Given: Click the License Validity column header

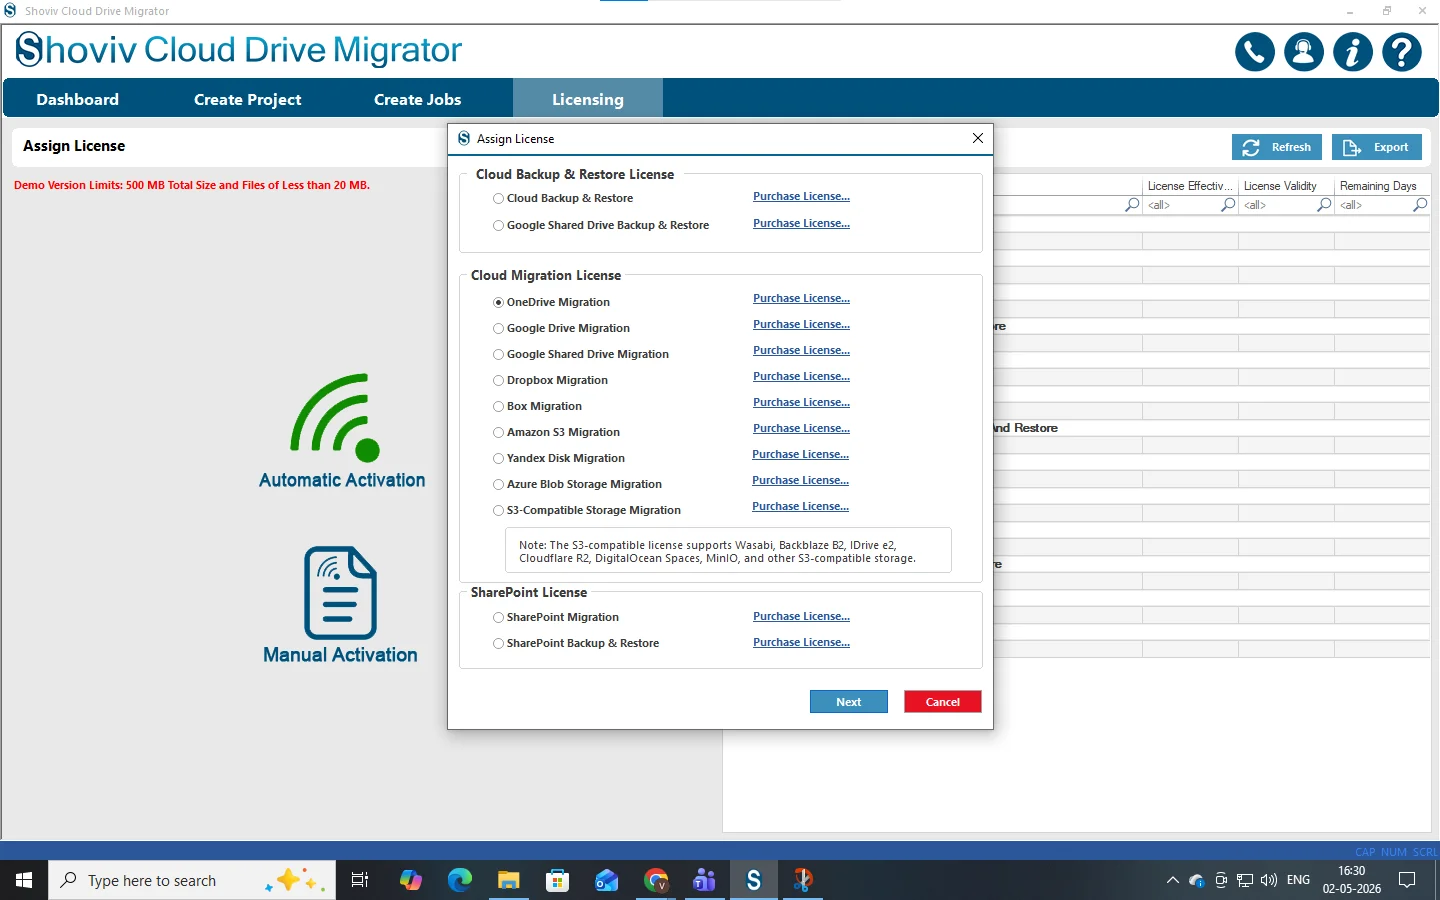Looking at the screenshot, I should point(1286,186).
